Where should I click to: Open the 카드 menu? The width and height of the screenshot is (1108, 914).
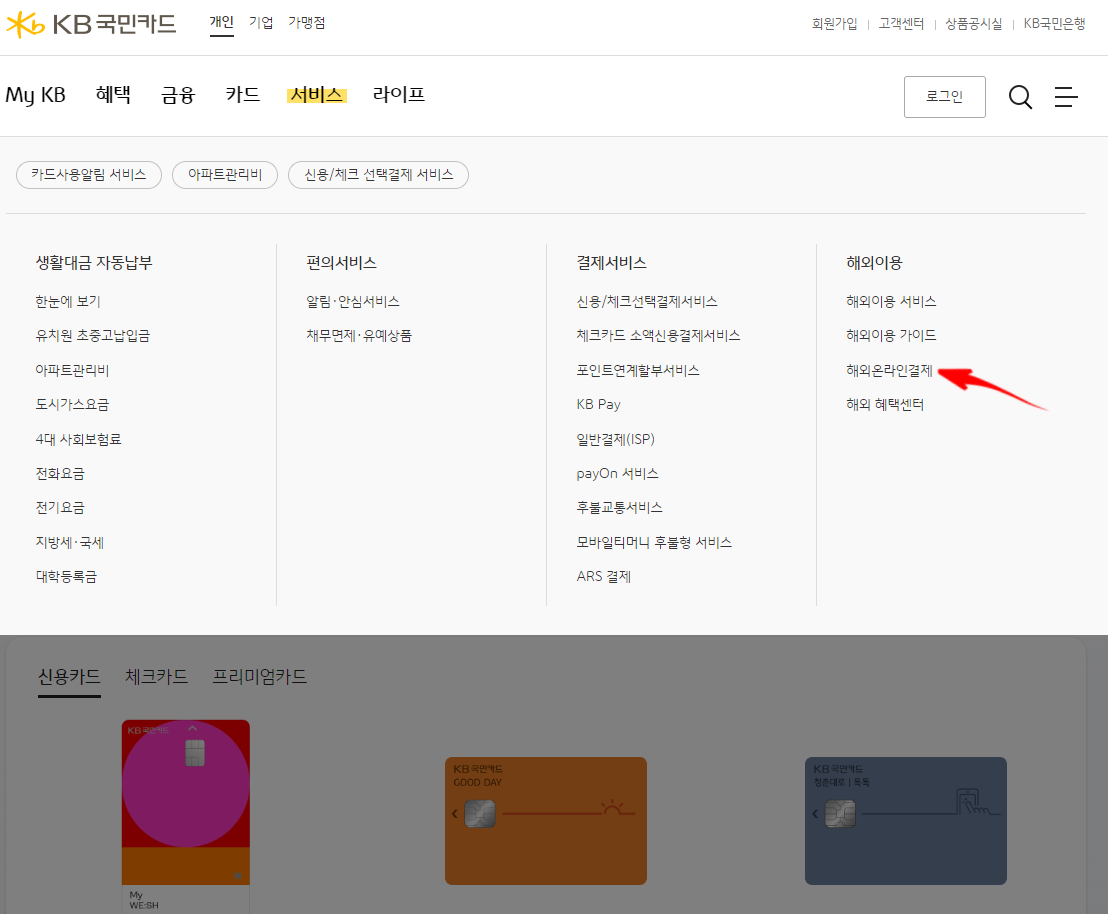pos(243,95)
